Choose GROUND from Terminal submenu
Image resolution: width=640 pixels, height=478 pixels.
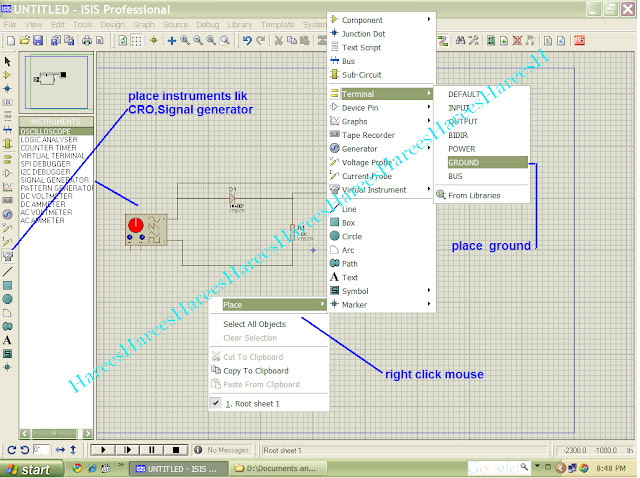pyautogui.click(x=487, y=162)
